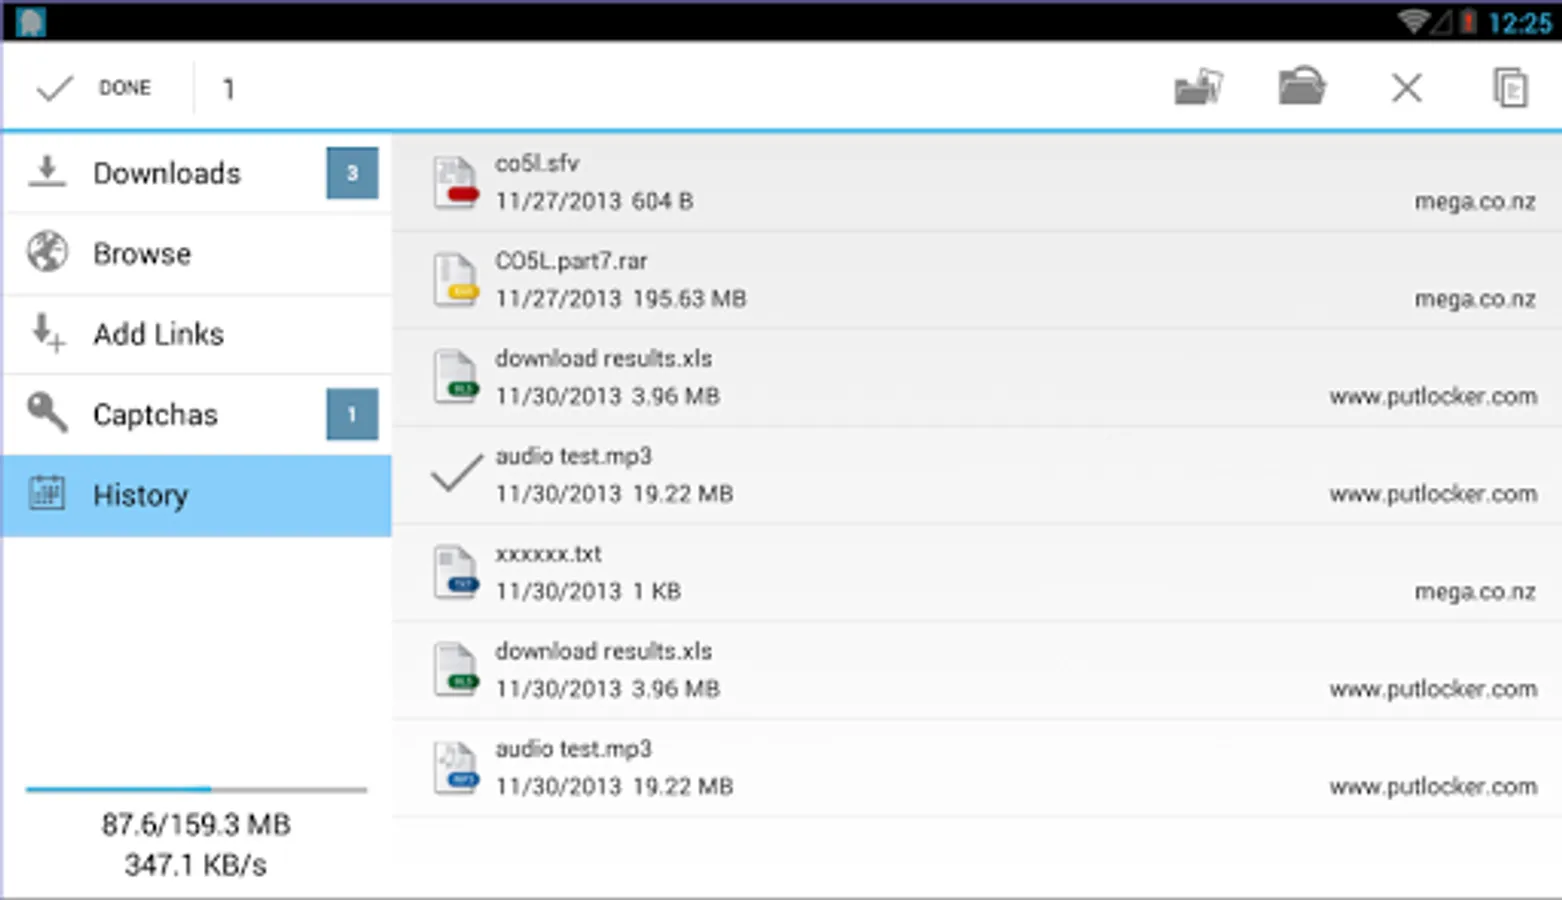Open the Captchas section
Viewport: 1562px width, 900px height.
197,415
